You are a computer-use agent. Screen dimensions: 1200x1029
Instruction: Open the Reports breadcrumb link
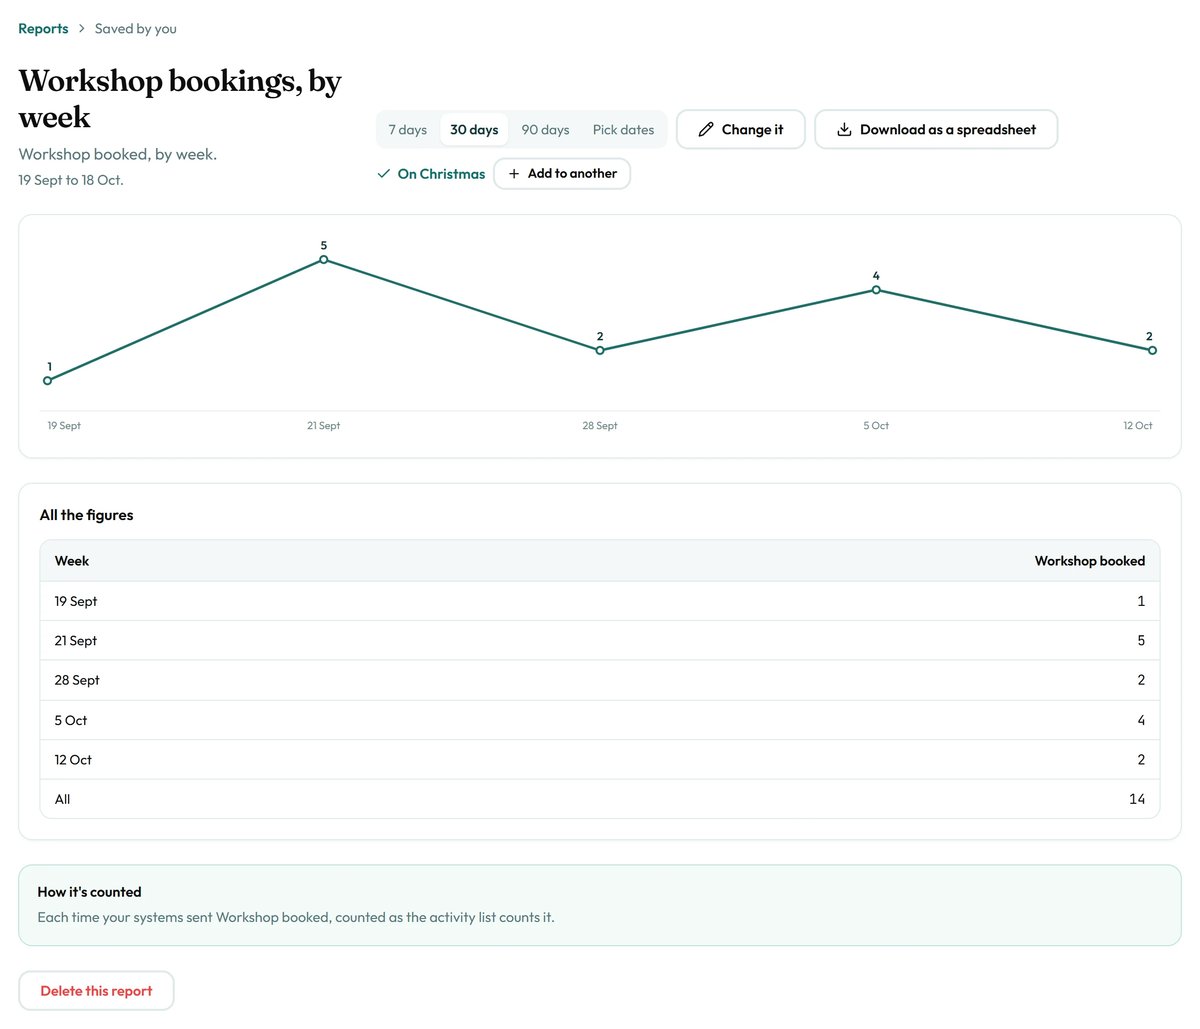pyautogui.click(x=43, y=29)
